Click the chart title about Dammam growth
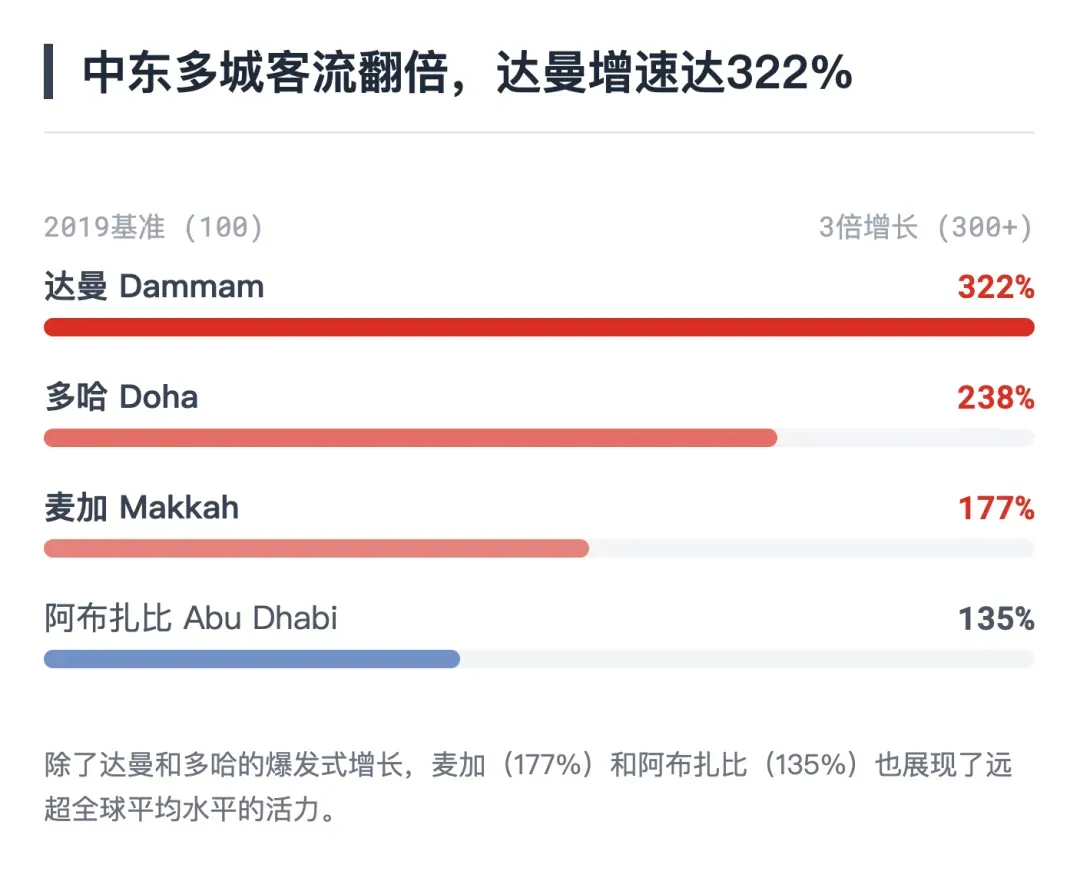The height and width of the screenshot is (871, 1080). point(468,72)
